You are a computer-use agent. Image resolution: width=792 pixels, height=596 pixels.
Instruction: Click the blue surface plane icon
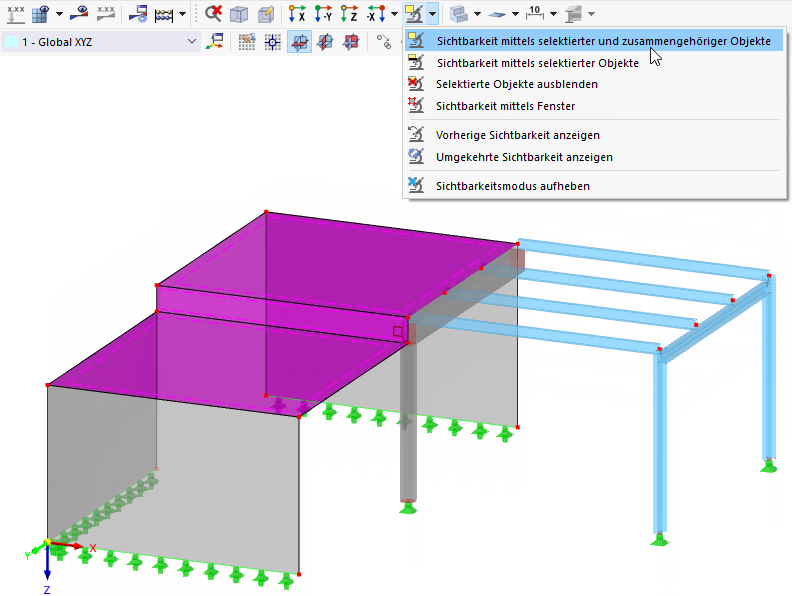[x=497, y=14]
